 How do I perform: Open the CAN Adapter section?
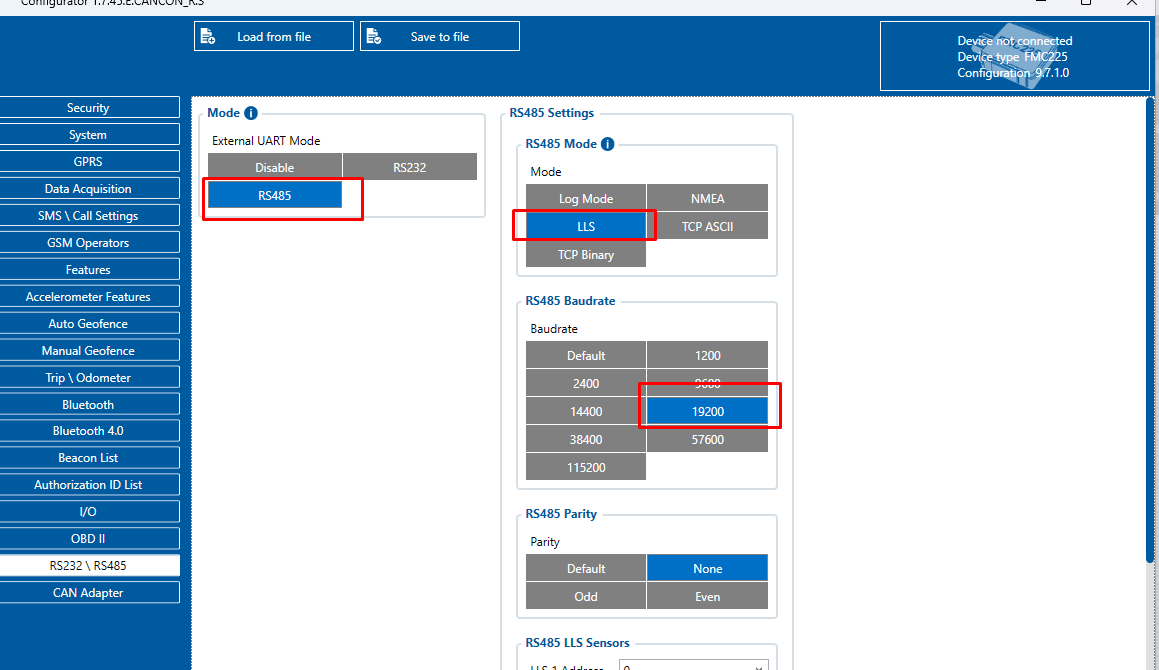point(88,593)
